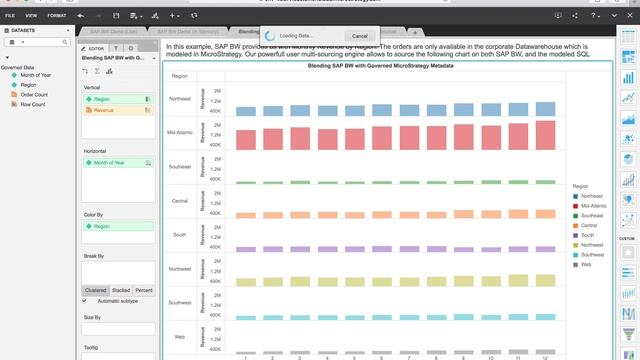This screenshot has height=360, width=640.
Task: Click the Totals sigma icon in Editor
Action: click(97, 71)
